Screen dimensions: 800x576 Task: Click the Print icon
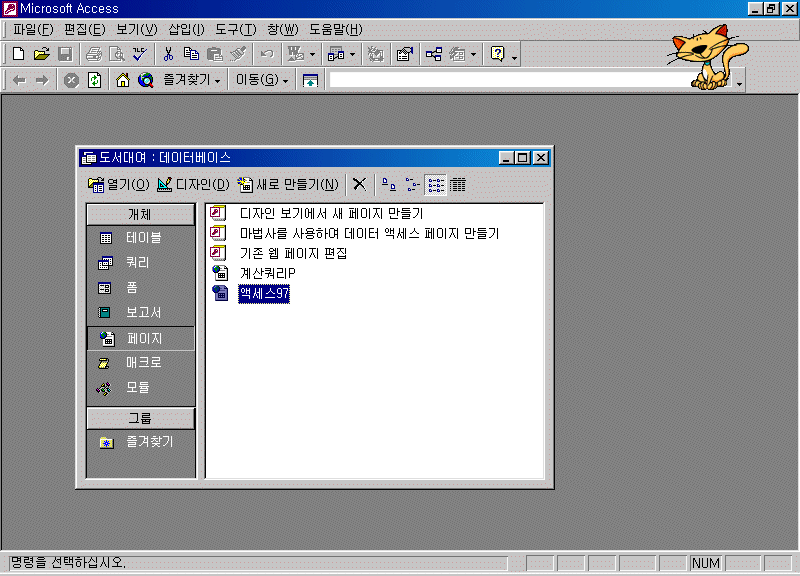(94, 54)
